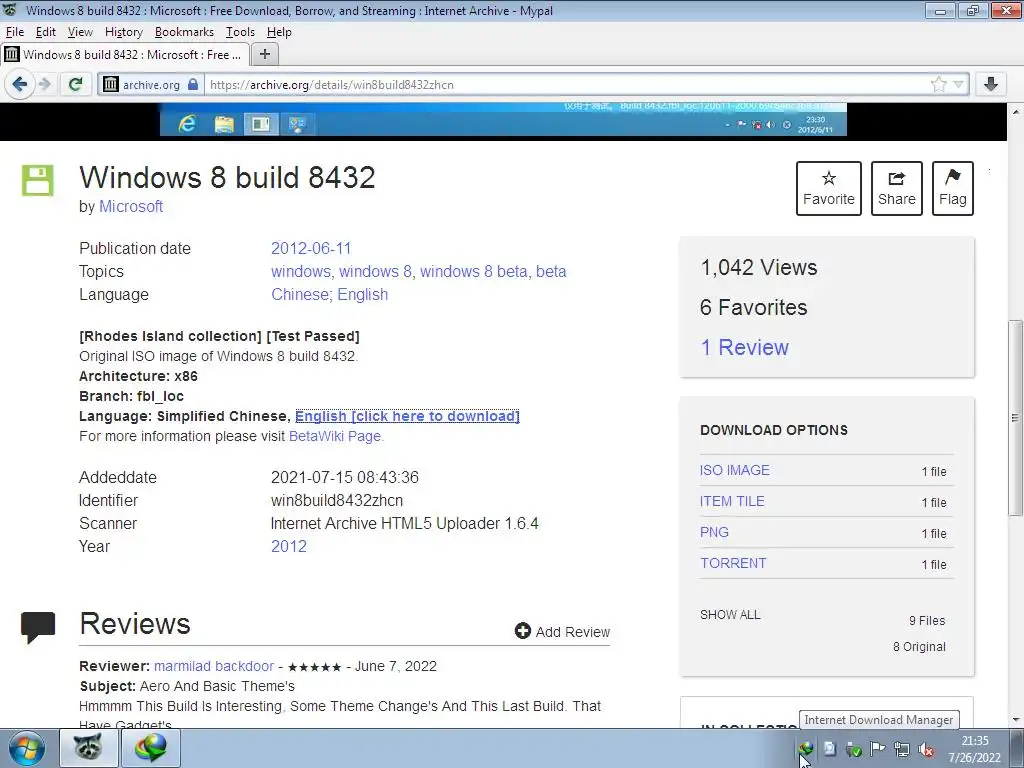Image resolution: width=1024 pixels, height=768 pixels.
Task: Open reviewer marmilad backdoor's profile
Action: point(214,666)
